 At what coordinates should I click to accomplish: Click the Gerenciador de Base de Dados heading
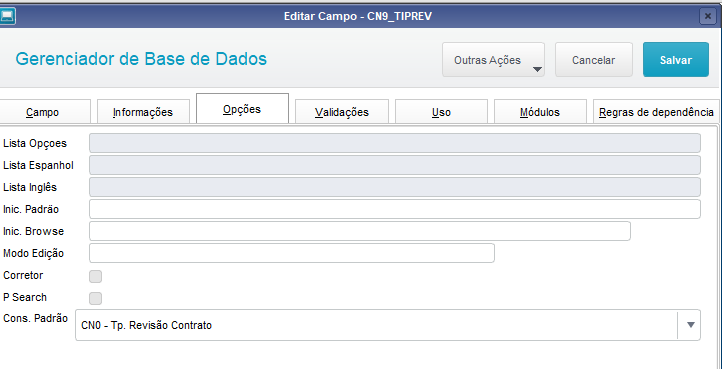point(141,59)
